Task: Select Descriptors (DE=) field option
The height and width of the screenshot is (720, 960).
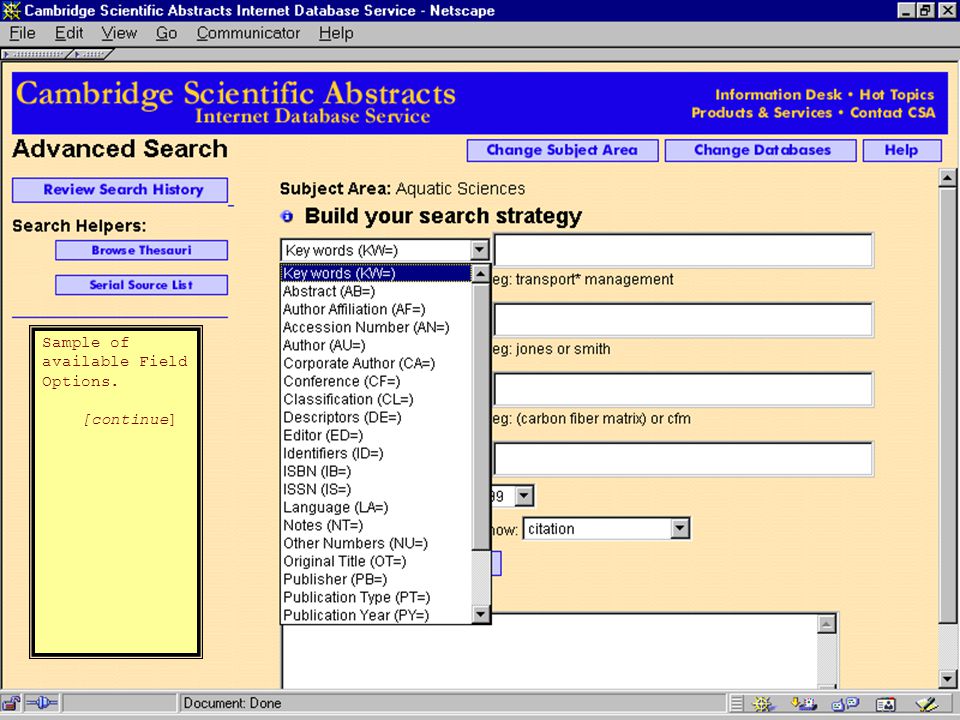Action: click(377, 418)
